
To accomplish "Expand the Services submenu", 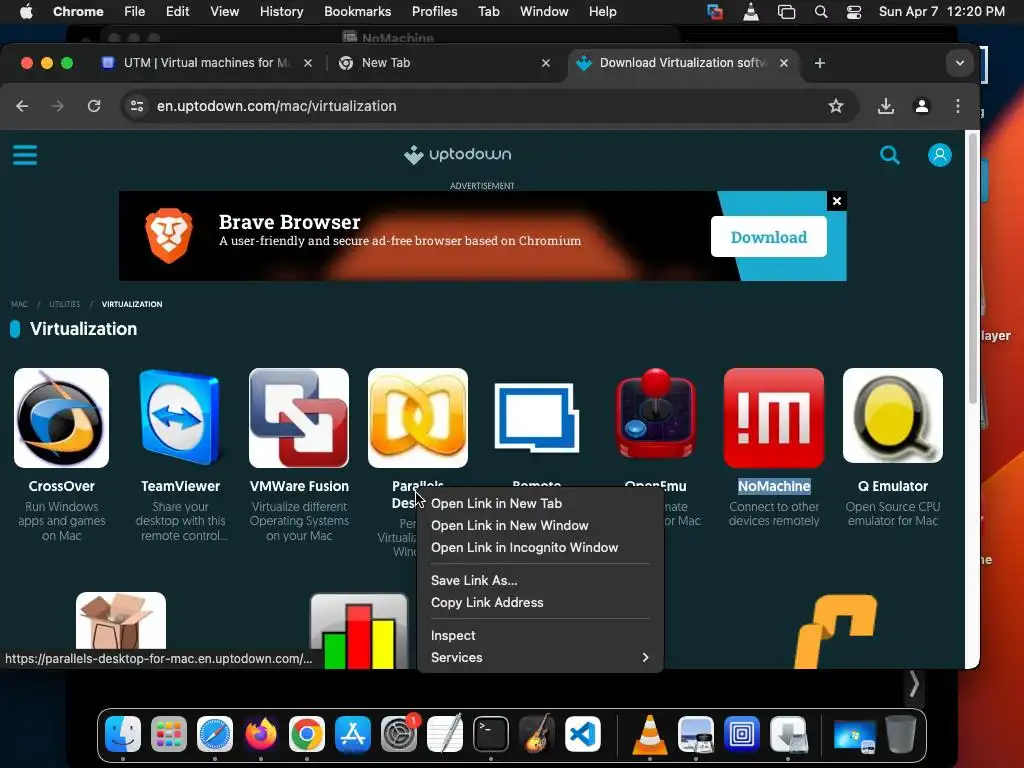I will click(539, 658).
